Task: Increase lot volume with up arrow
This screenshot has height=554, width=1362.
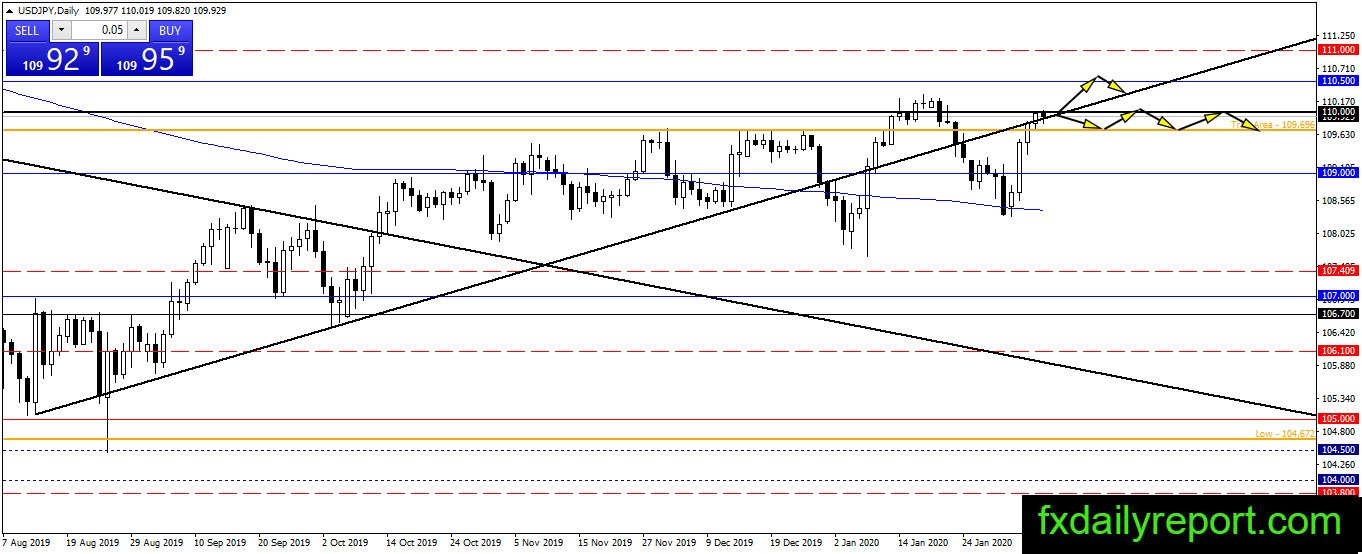Action: coord(137,30)
